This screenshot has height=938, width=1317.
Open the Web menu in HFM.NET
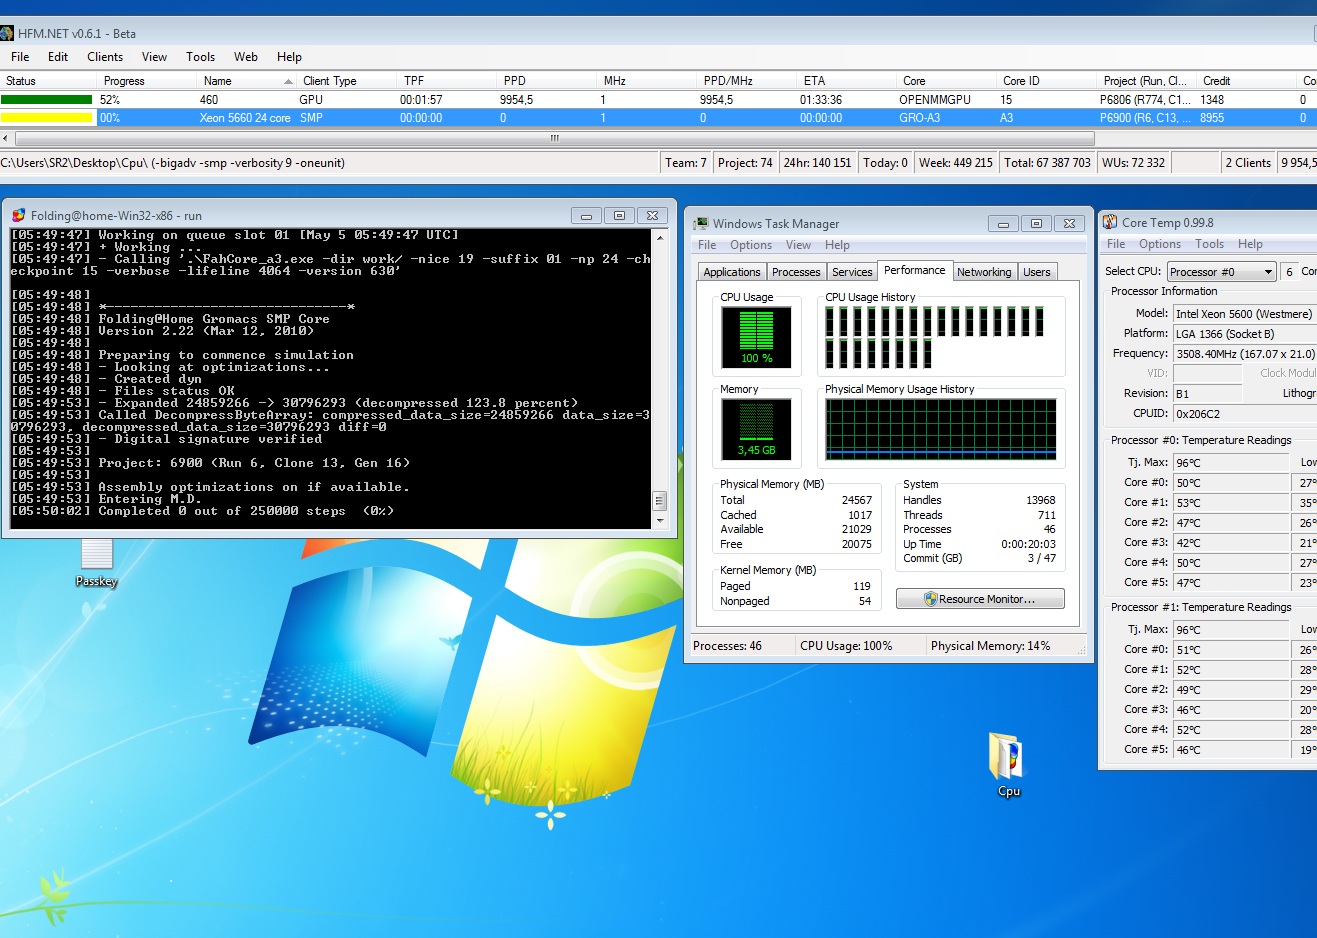246,57
